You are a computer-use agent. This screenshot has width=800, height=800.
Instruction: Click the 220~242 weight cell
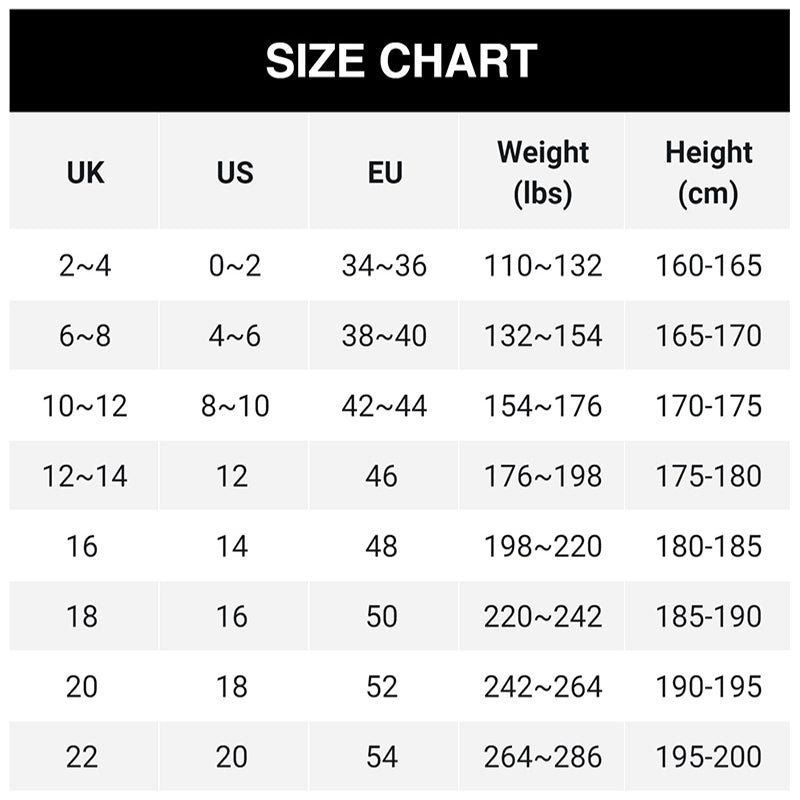543,616
